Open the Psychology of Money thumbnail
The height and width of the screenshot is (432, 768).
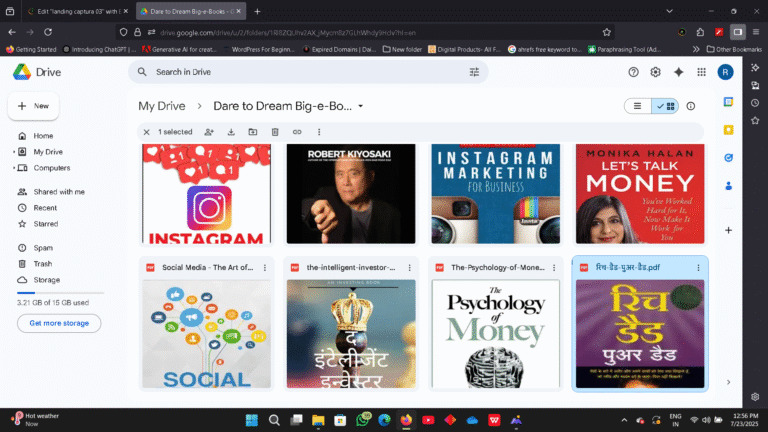tap(495, 334)
